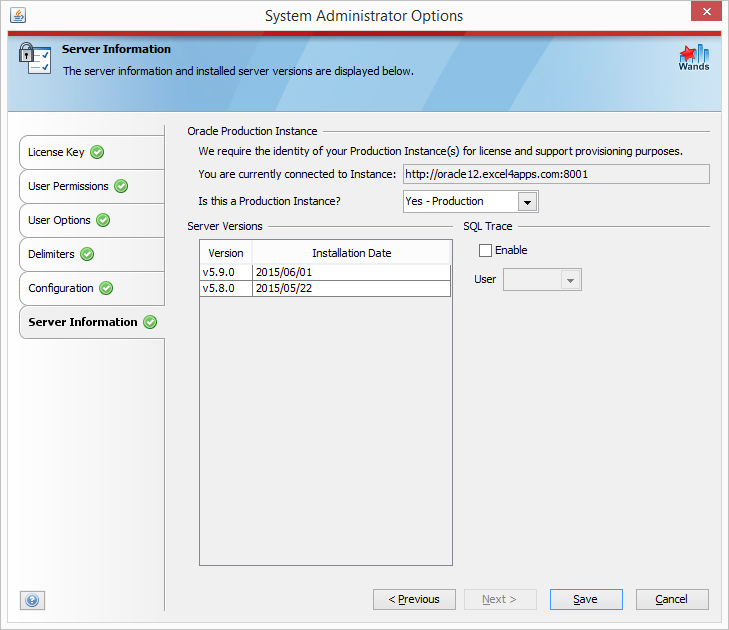Switch to the License Key tab
Image resolution: width=729 pixels, height=630 pixels.
92,152
